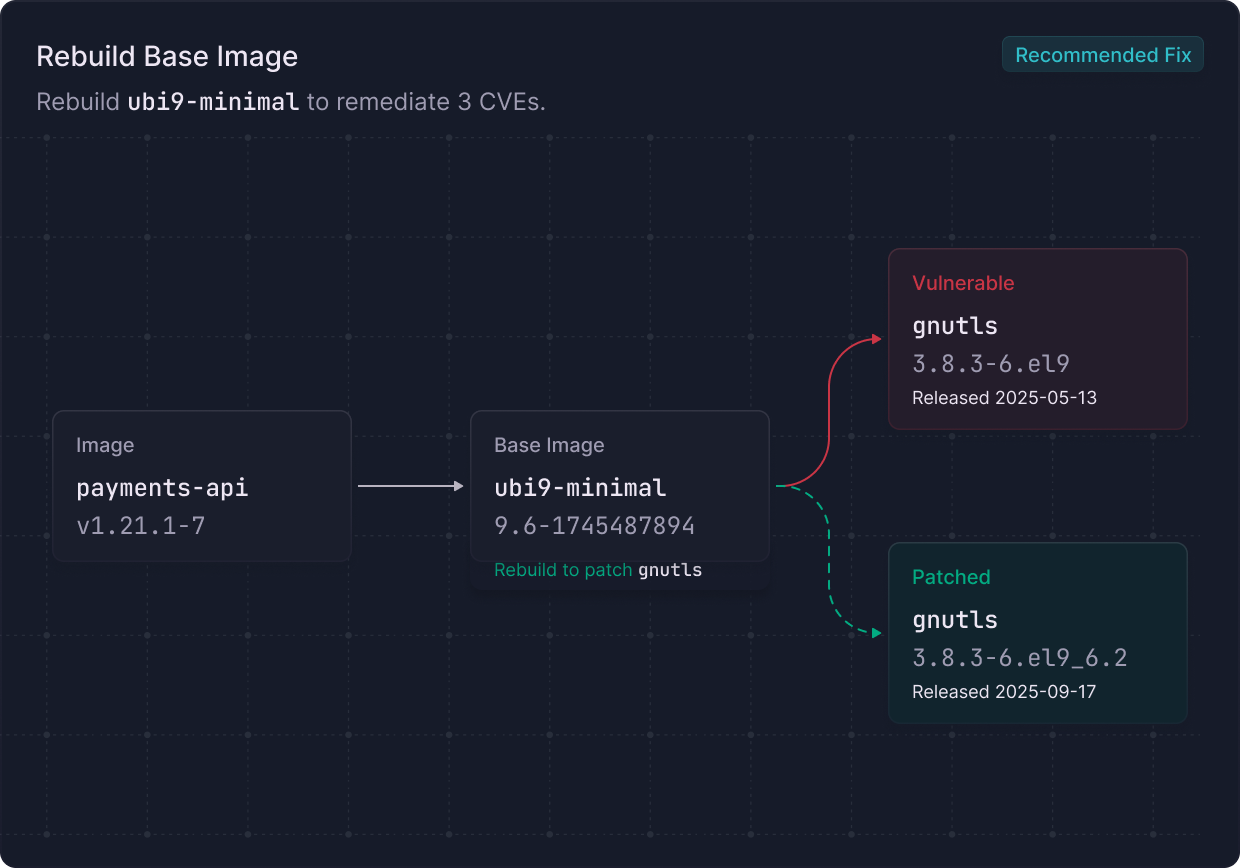Select gnutls in the Vulnerable card
Viewport: 1240px width, 868px height.
point(955,326)
